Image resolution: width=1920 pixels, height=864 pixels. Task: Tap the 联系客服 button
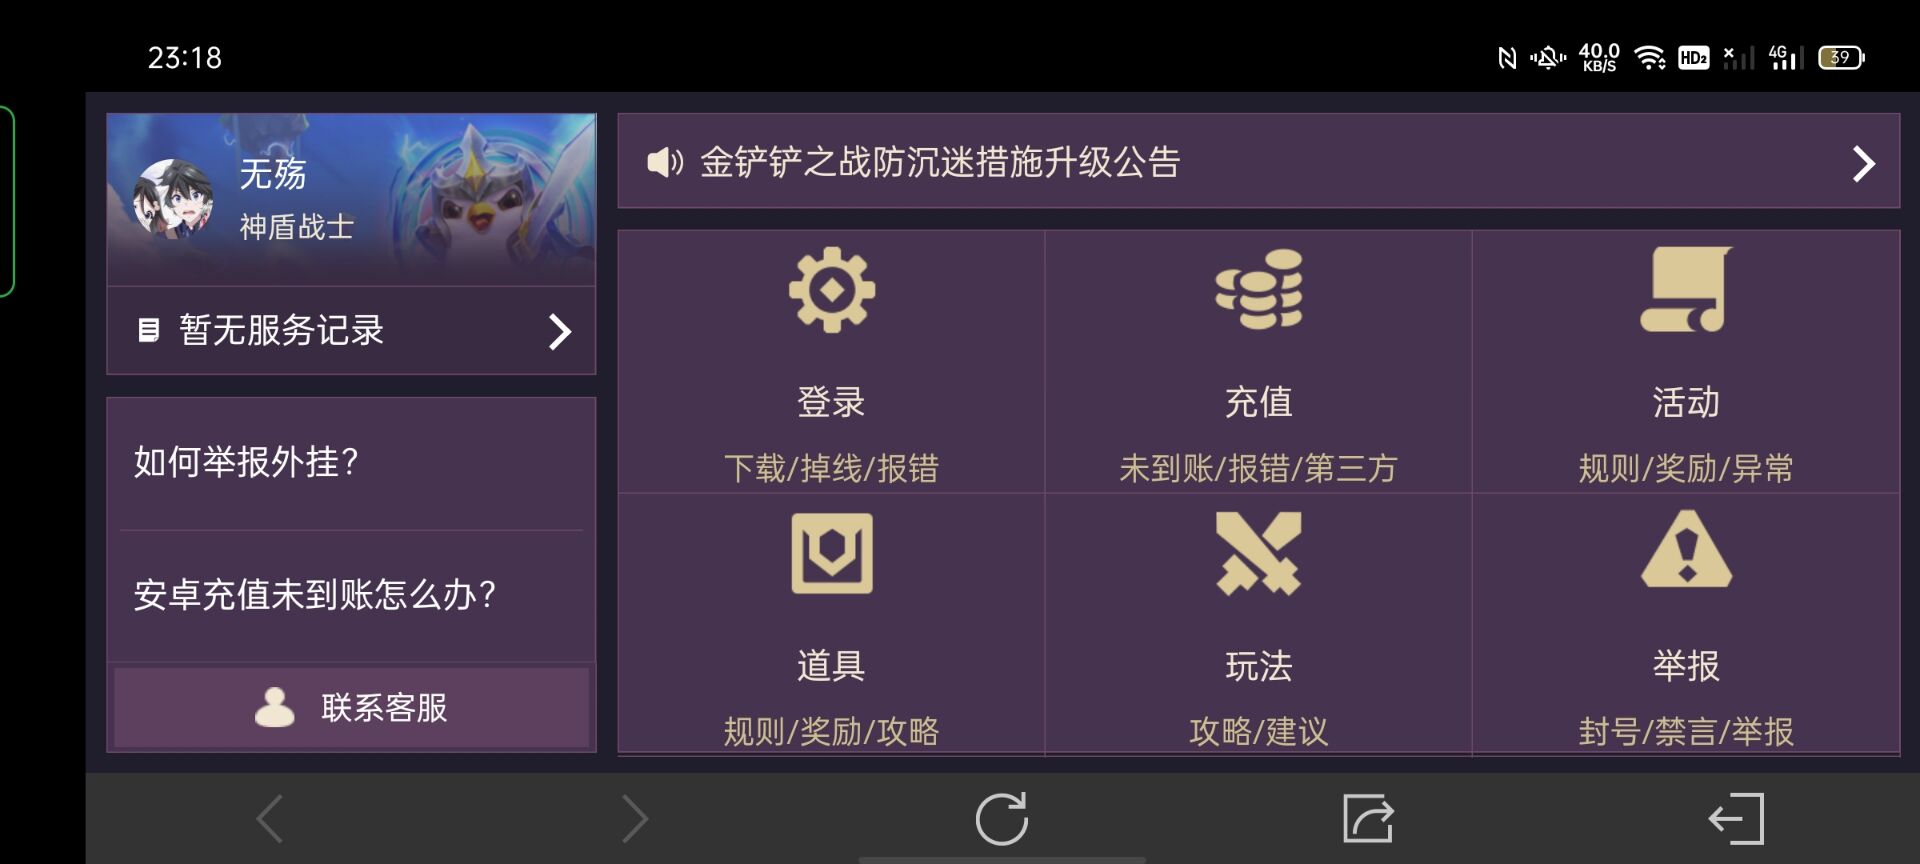(351, 707)
